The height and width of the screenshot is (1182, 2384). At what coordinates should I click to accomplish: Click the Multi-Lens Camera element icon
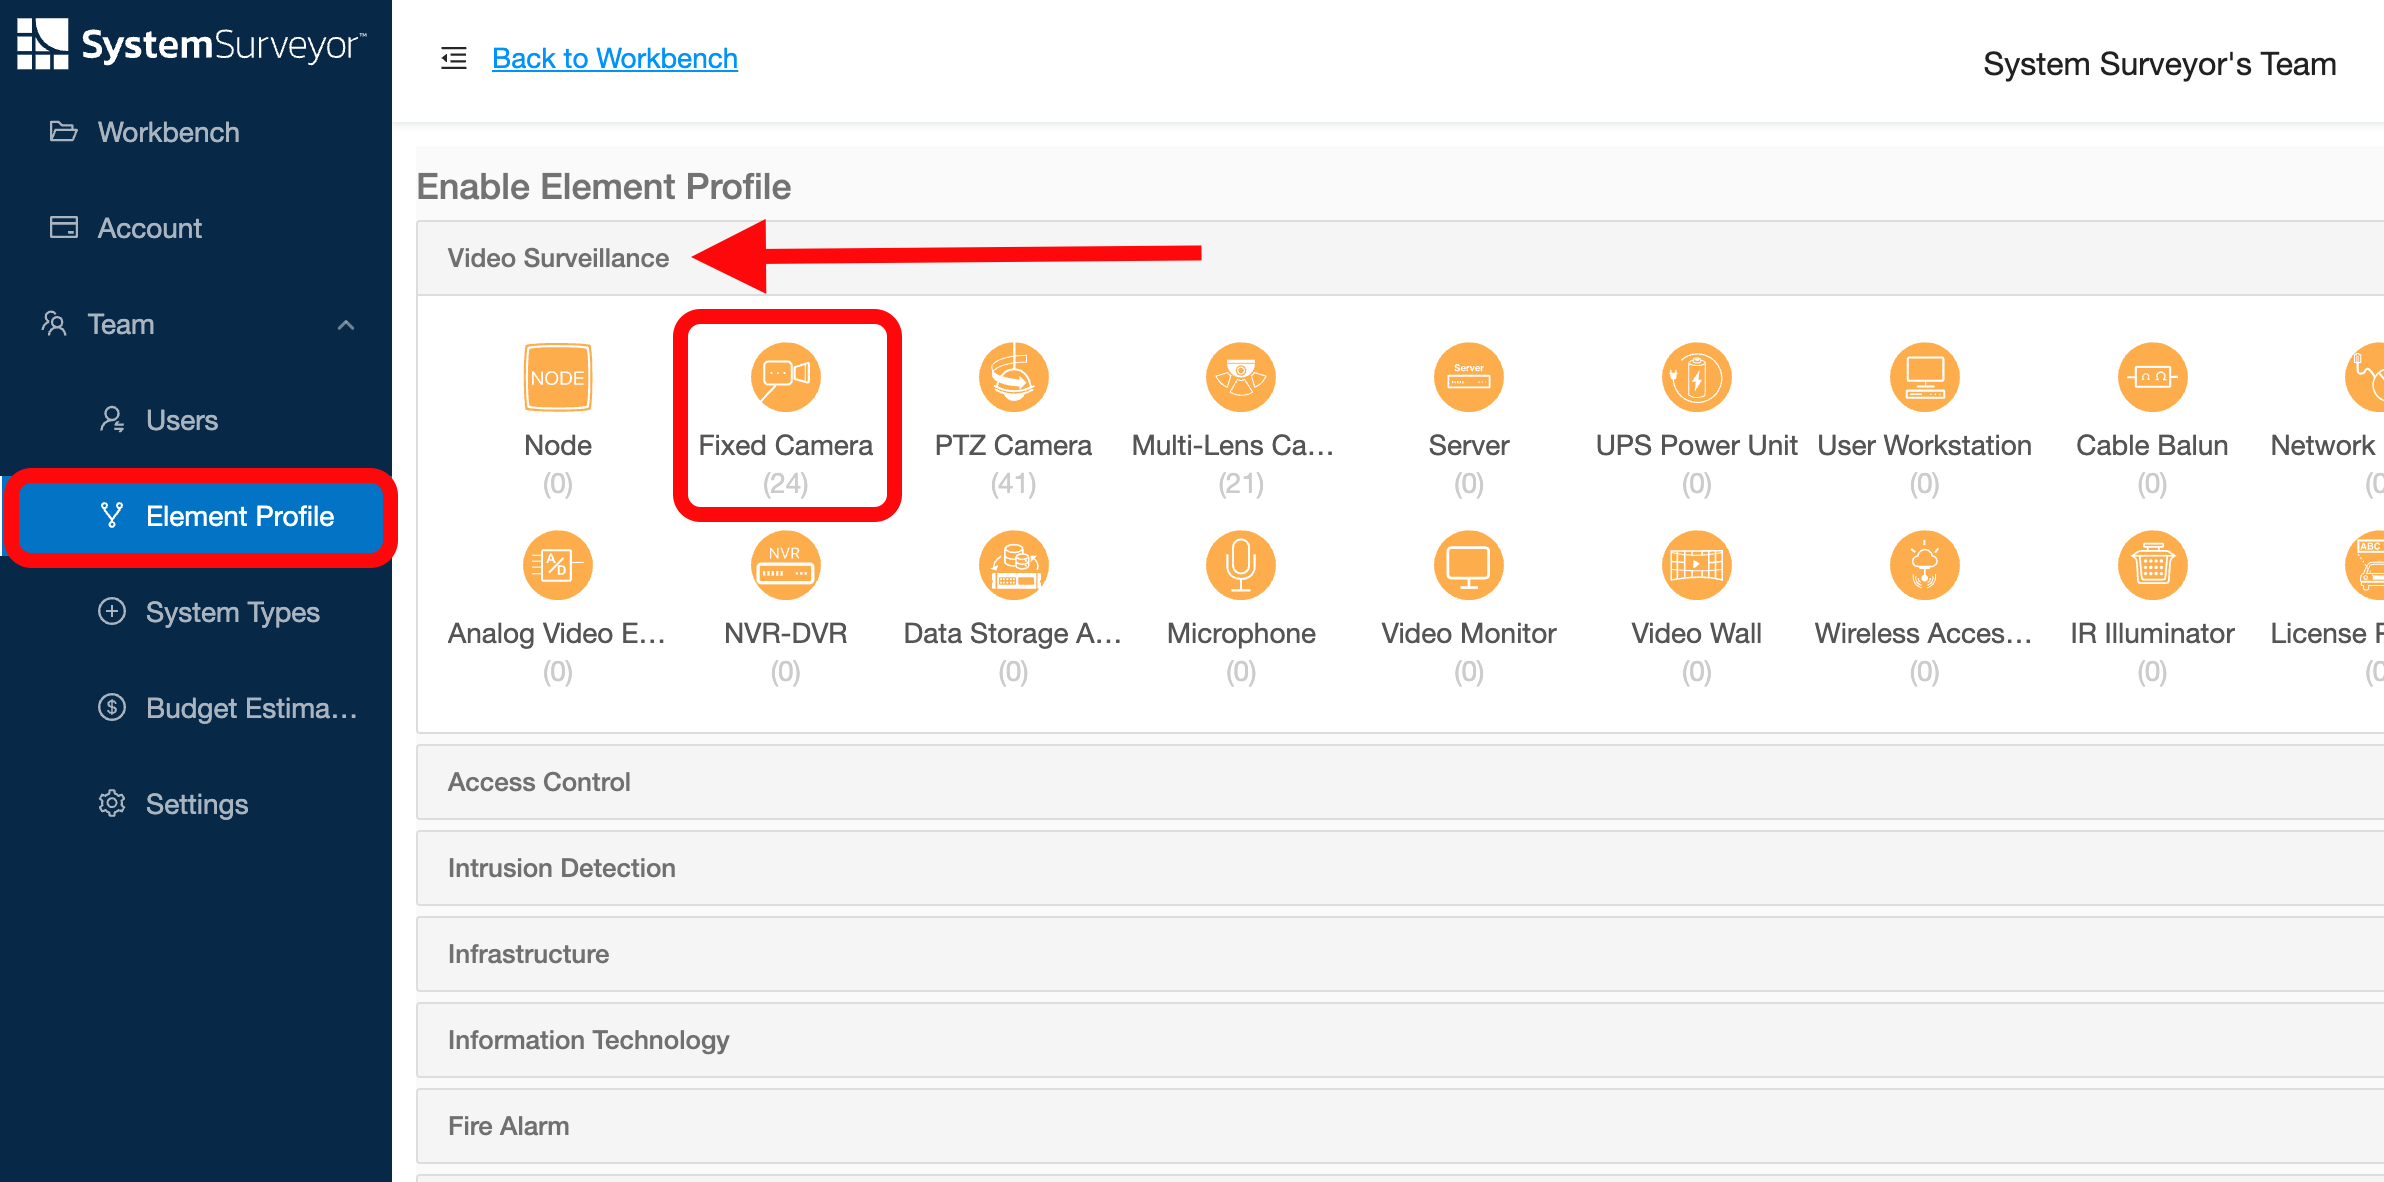click(x=1241, y=377)
